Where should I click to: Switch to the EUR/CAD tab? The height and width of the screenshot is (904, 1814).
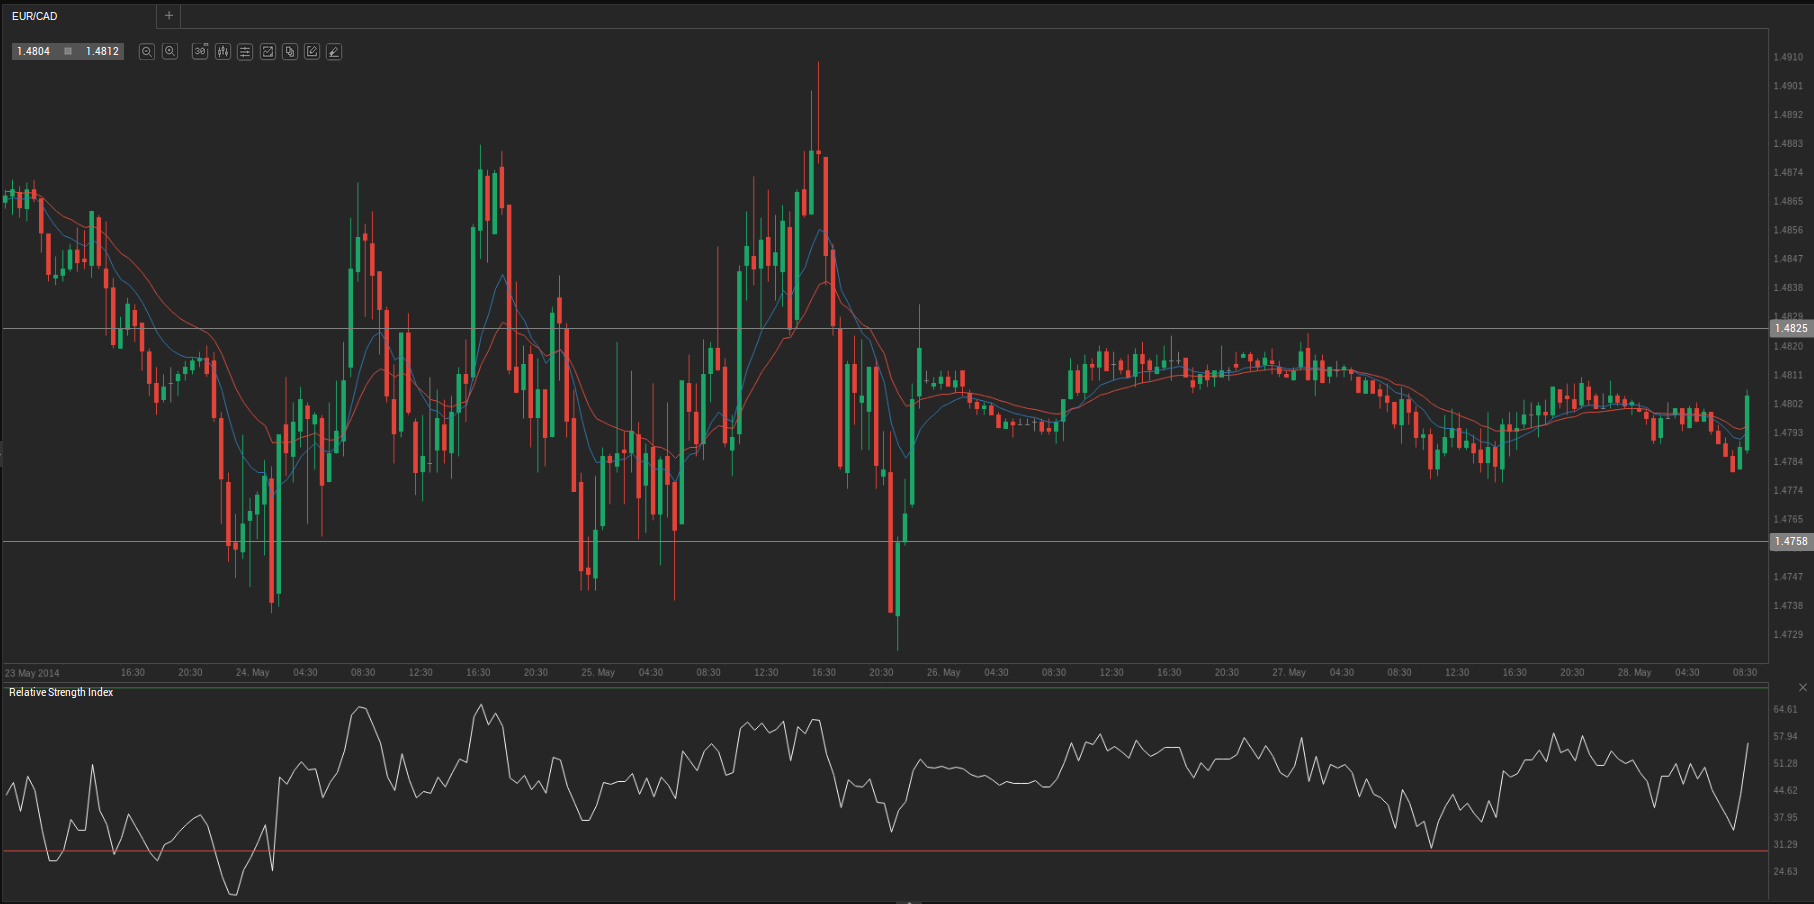[x=36, y=16]
